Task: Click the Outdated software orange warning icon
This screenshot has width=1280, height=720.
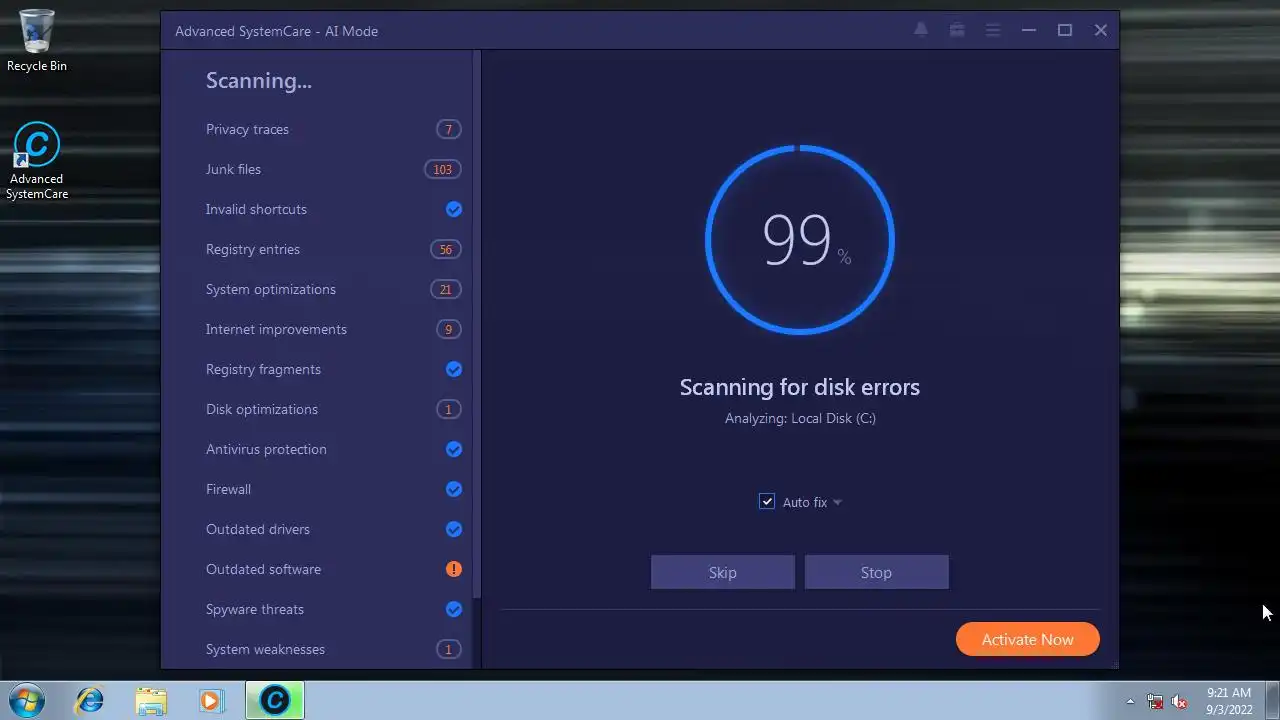Action: [x=454, y=569]
